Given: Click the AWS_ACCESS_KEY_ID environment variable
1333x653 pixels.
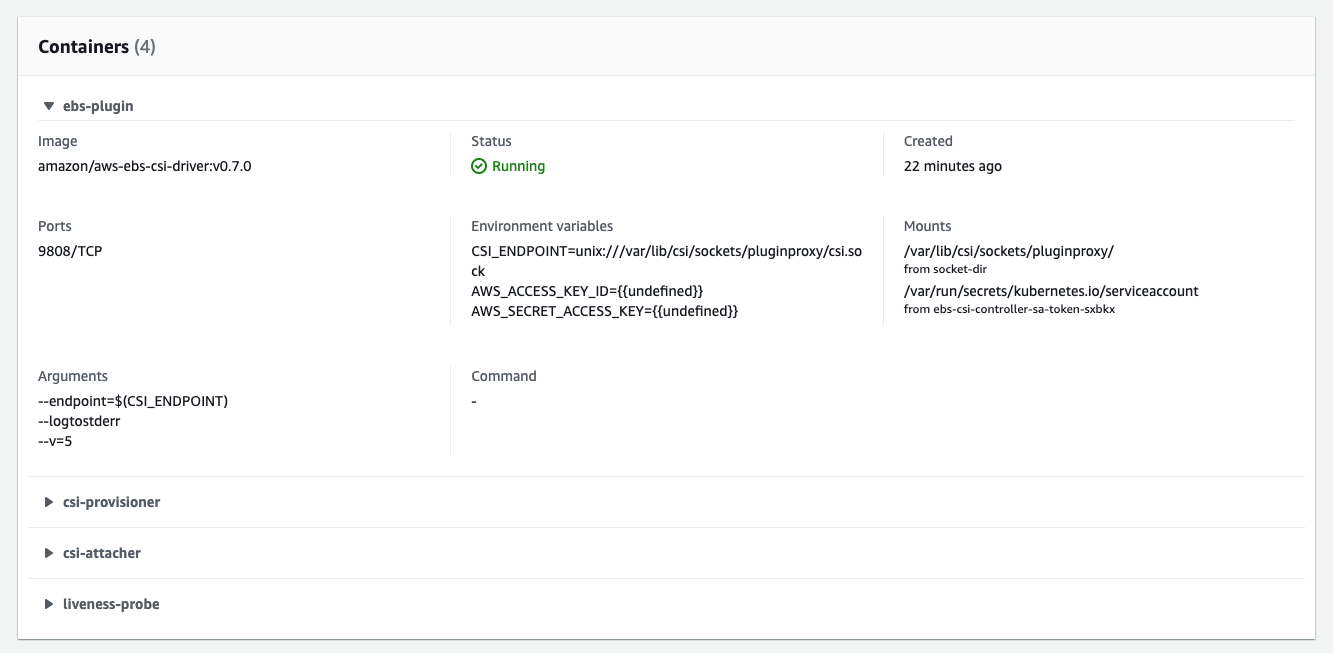Looking at the screenshot, I should 588,291.
